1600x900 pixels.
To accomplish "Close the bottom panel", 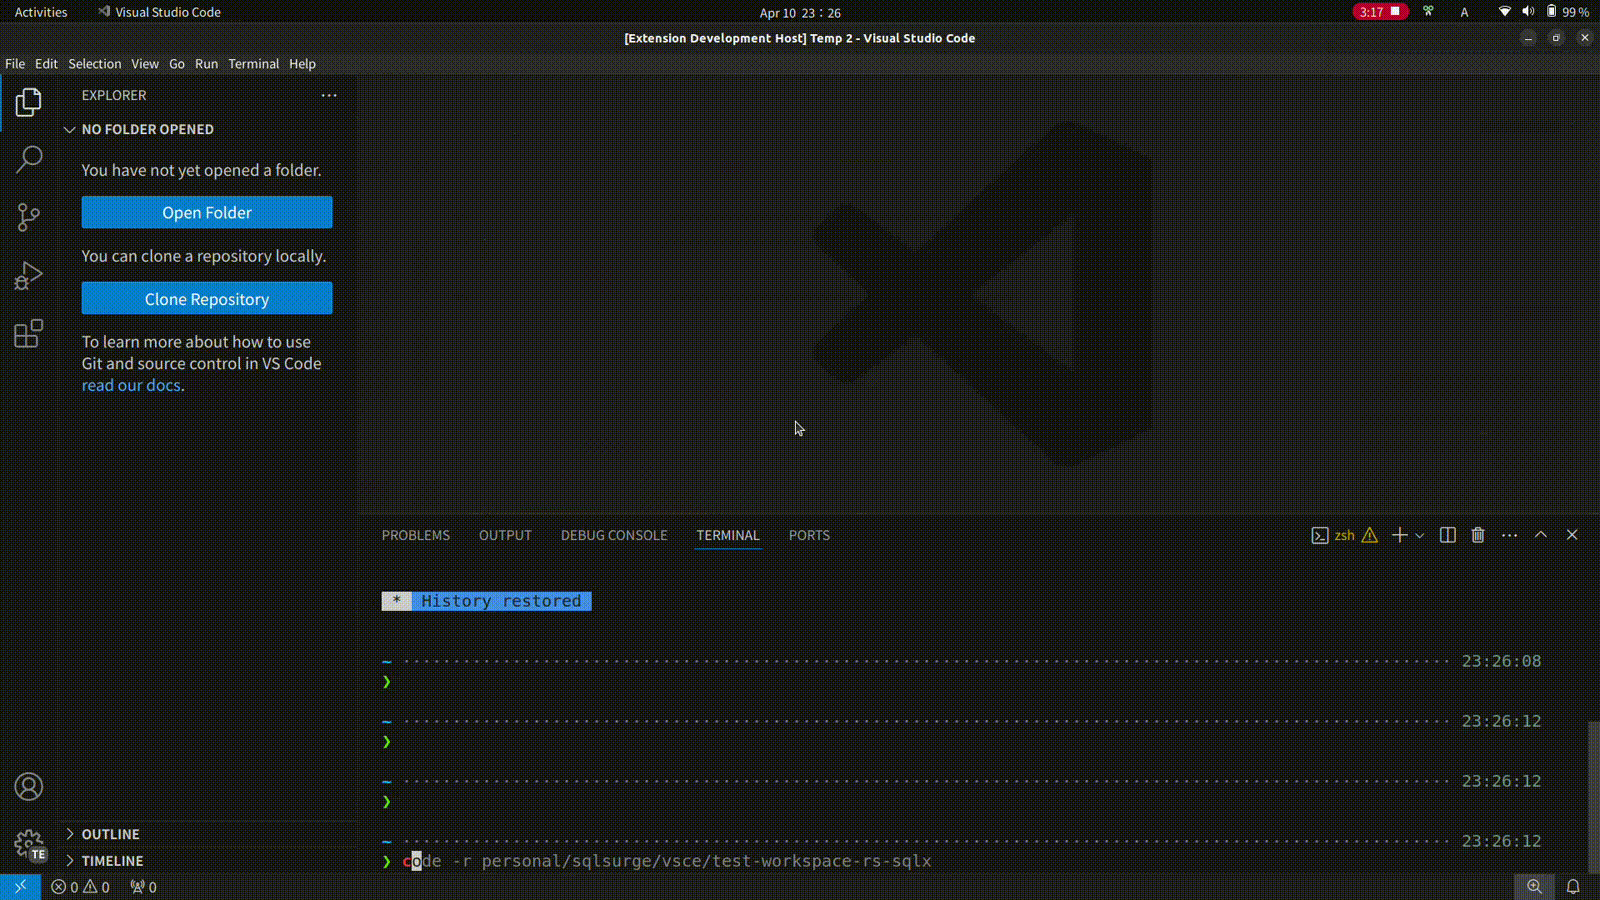I will [x=1572, y=535].
